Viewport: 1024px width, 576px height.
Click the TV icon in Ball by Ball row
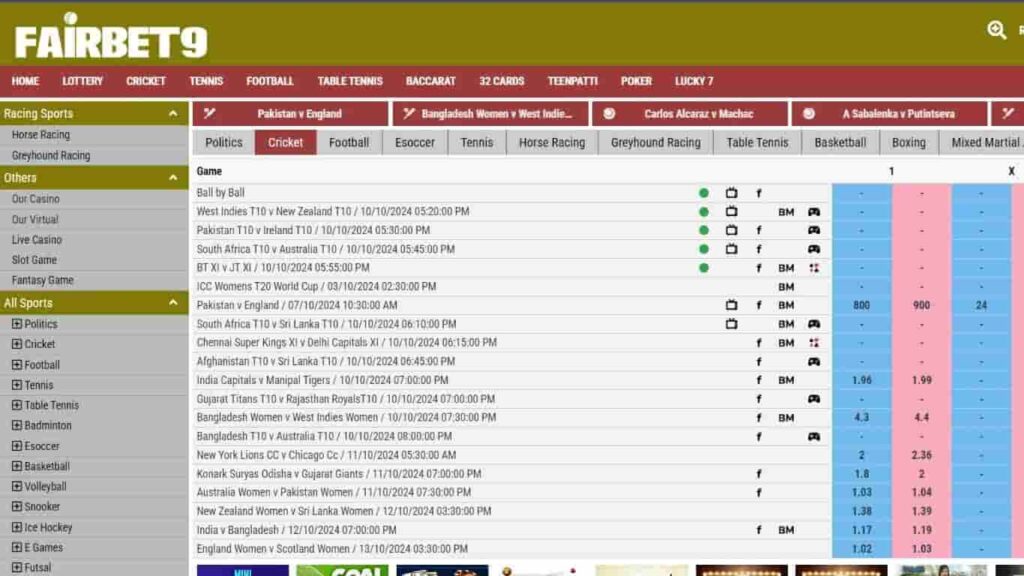[x=731, y=193]
